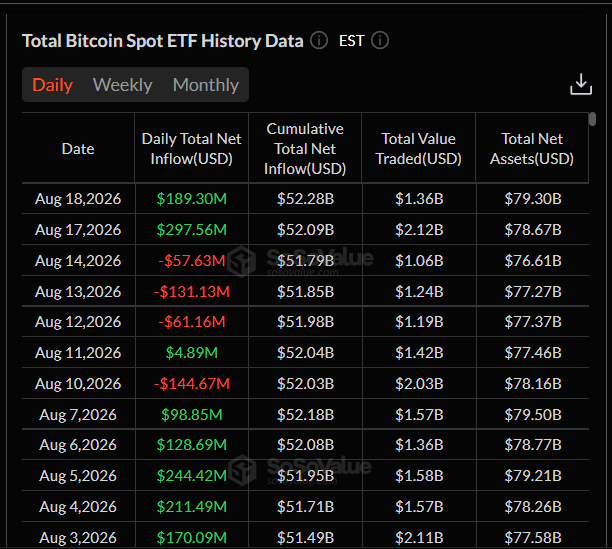
Task: Select the $1.58B traded value
Action: (x=419, y=476)
